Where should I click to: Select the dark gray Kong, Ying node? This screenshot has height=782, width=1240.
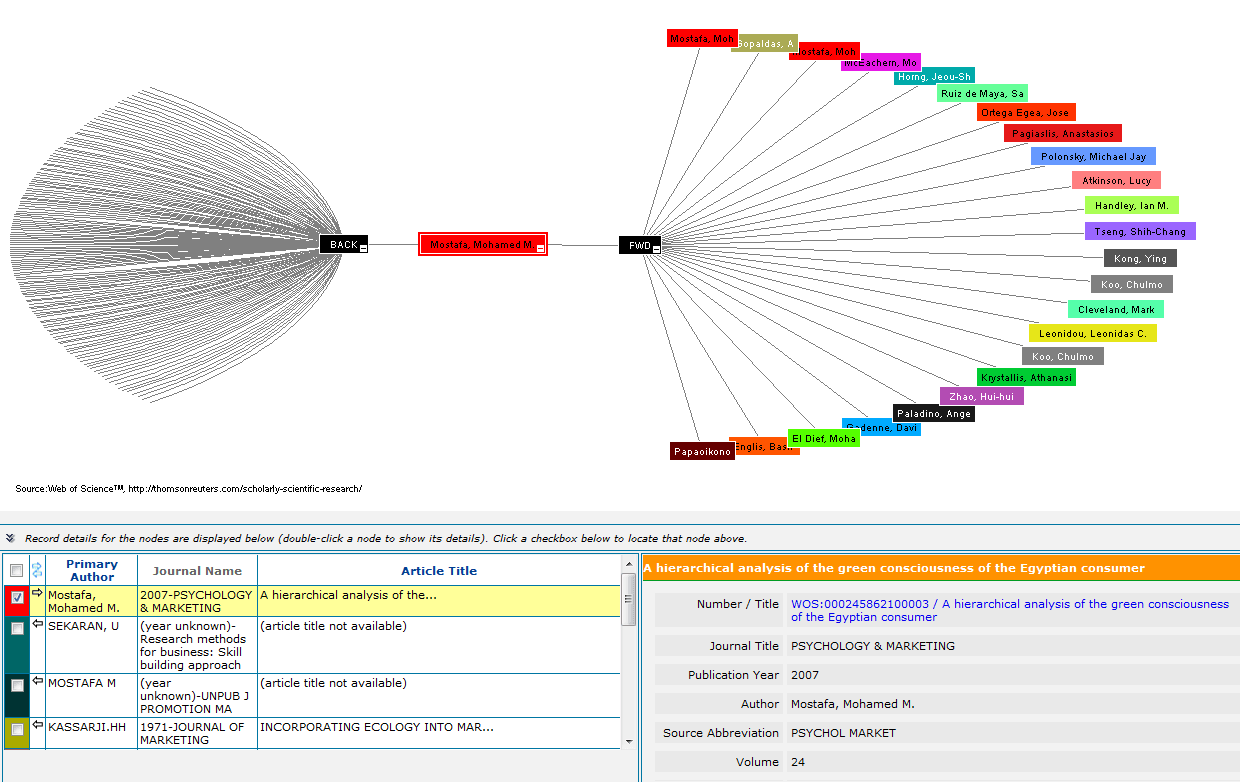coord(1140,258)
